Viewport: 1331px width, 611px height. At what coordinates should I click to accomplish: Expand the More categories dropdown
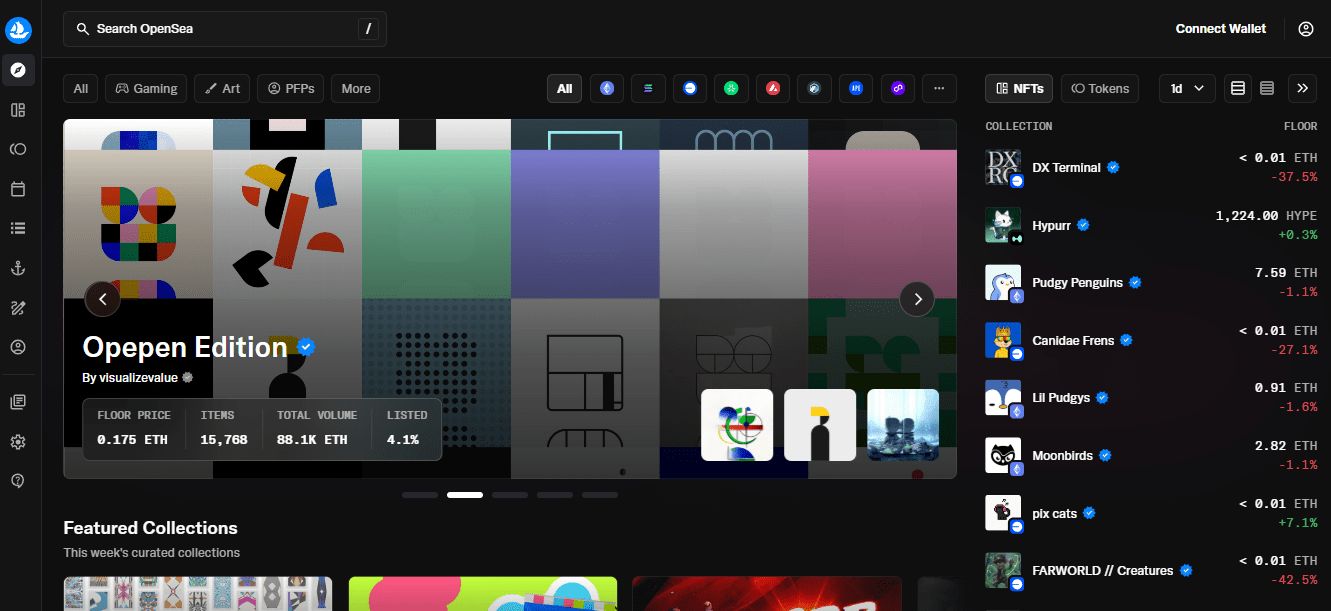coord(356,89)
